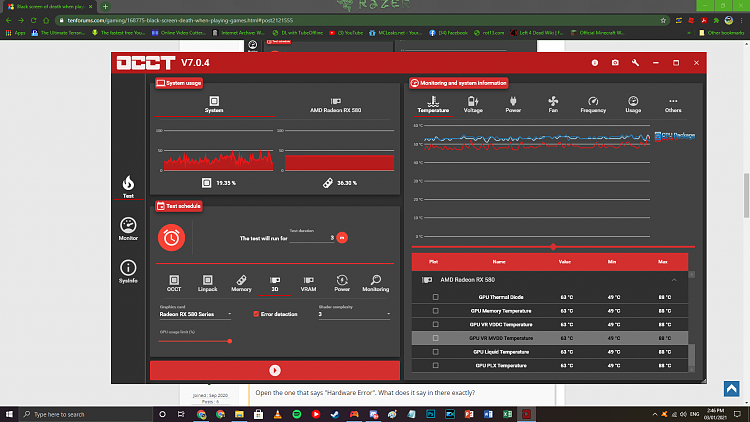750x422 pixels.
Task: Sort sensor table by Value column
Action: [x=564, y=262]
